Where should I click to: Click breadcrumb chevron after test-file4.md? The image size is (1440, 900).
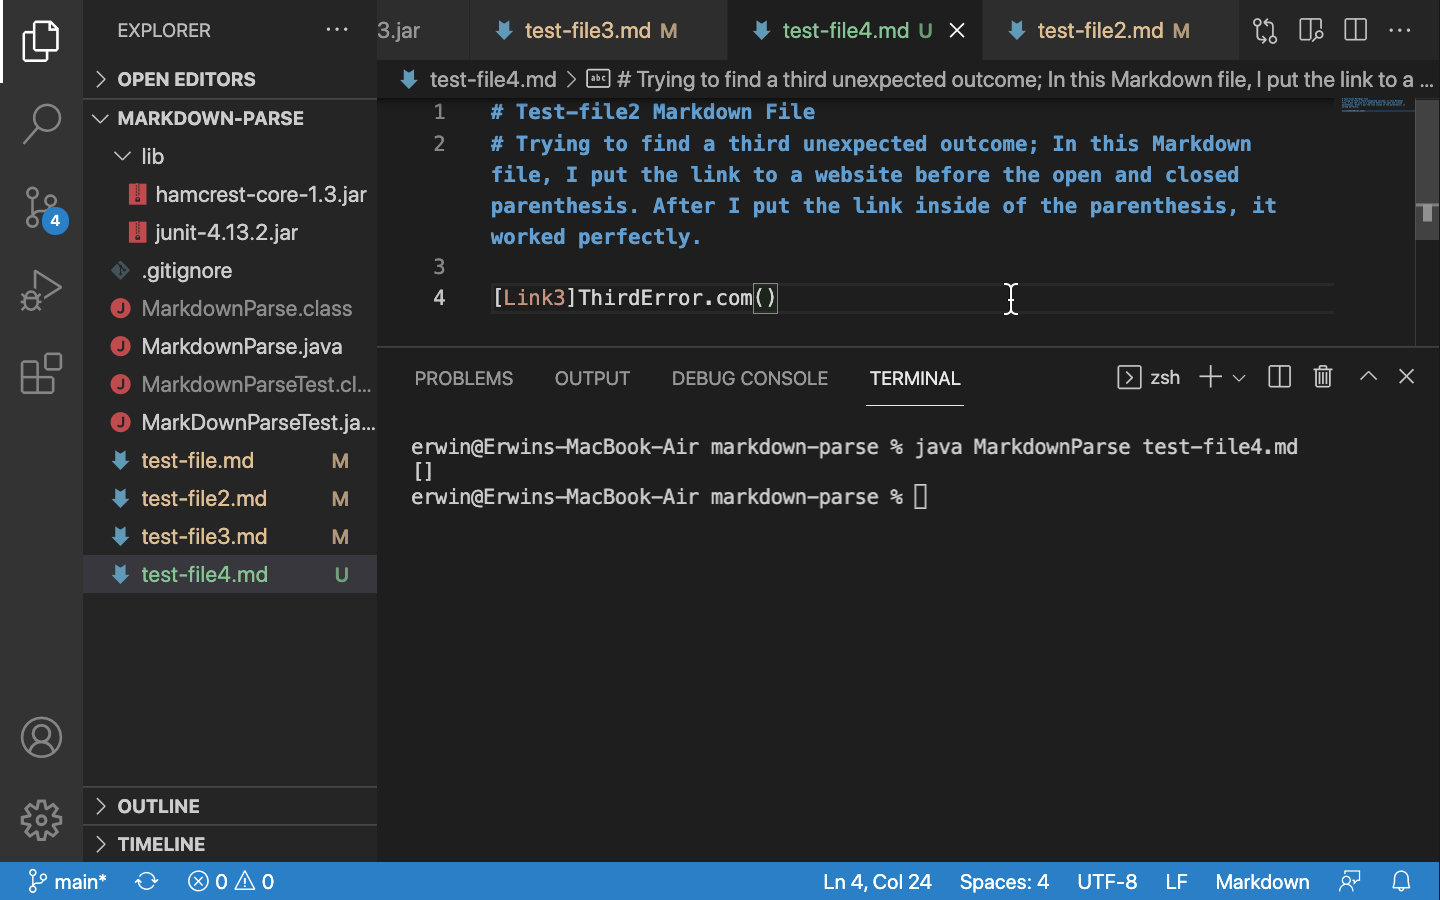[571, 79]
